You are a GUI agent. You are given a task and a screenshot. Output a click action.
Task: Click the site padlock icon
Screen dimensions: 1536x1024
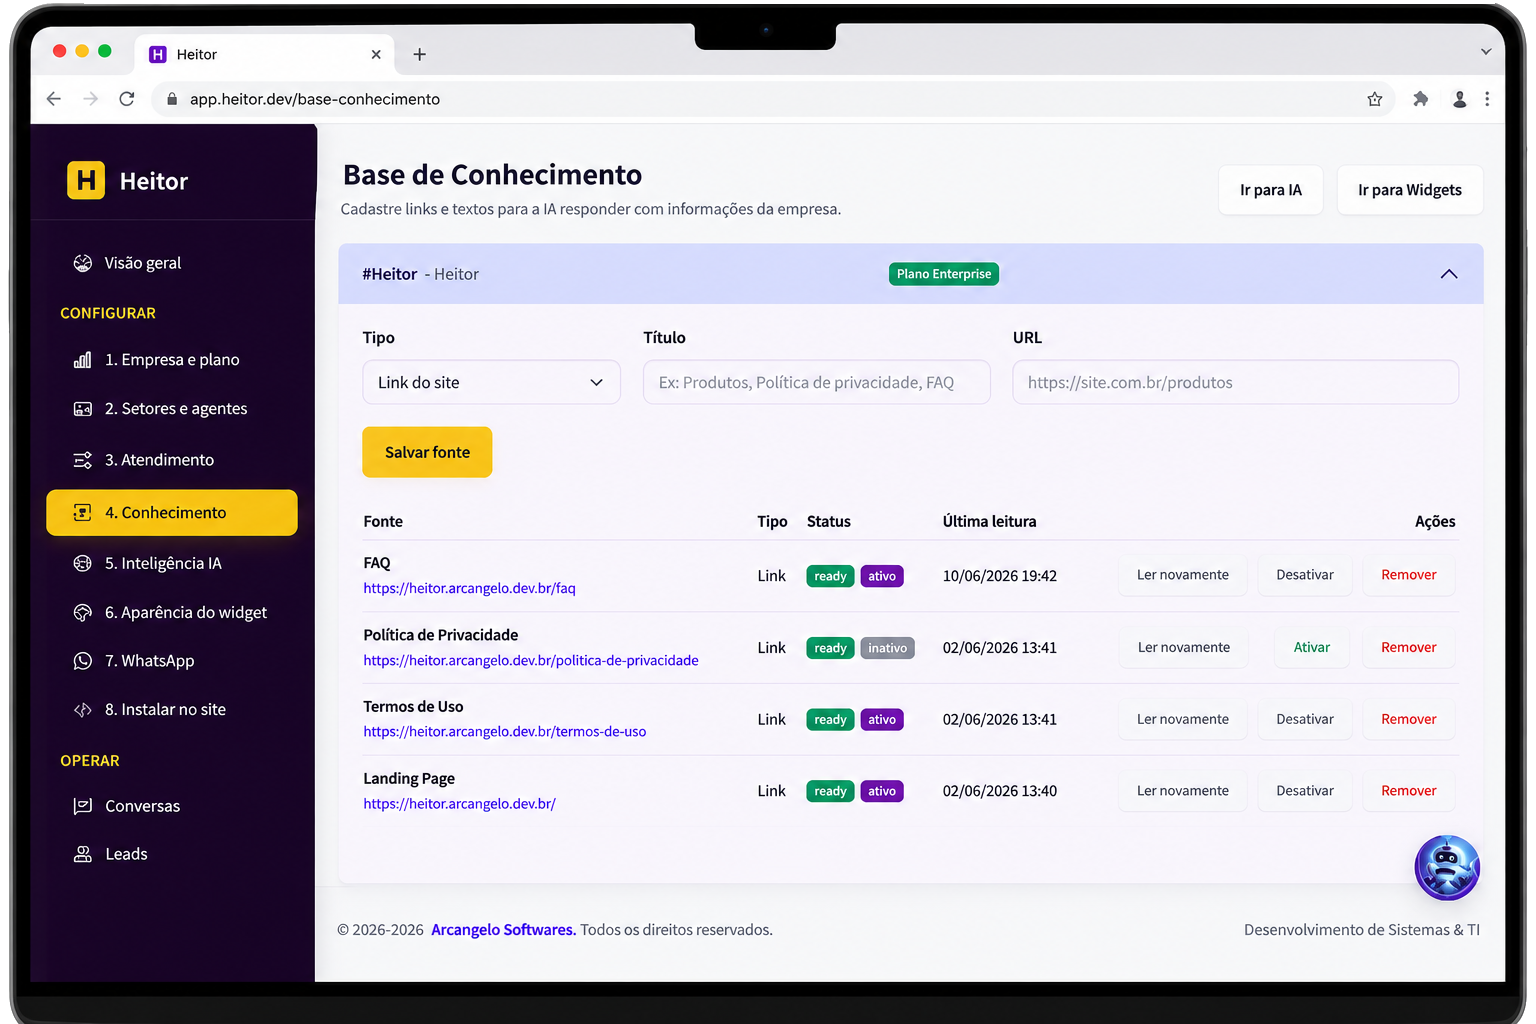point(172,99)
